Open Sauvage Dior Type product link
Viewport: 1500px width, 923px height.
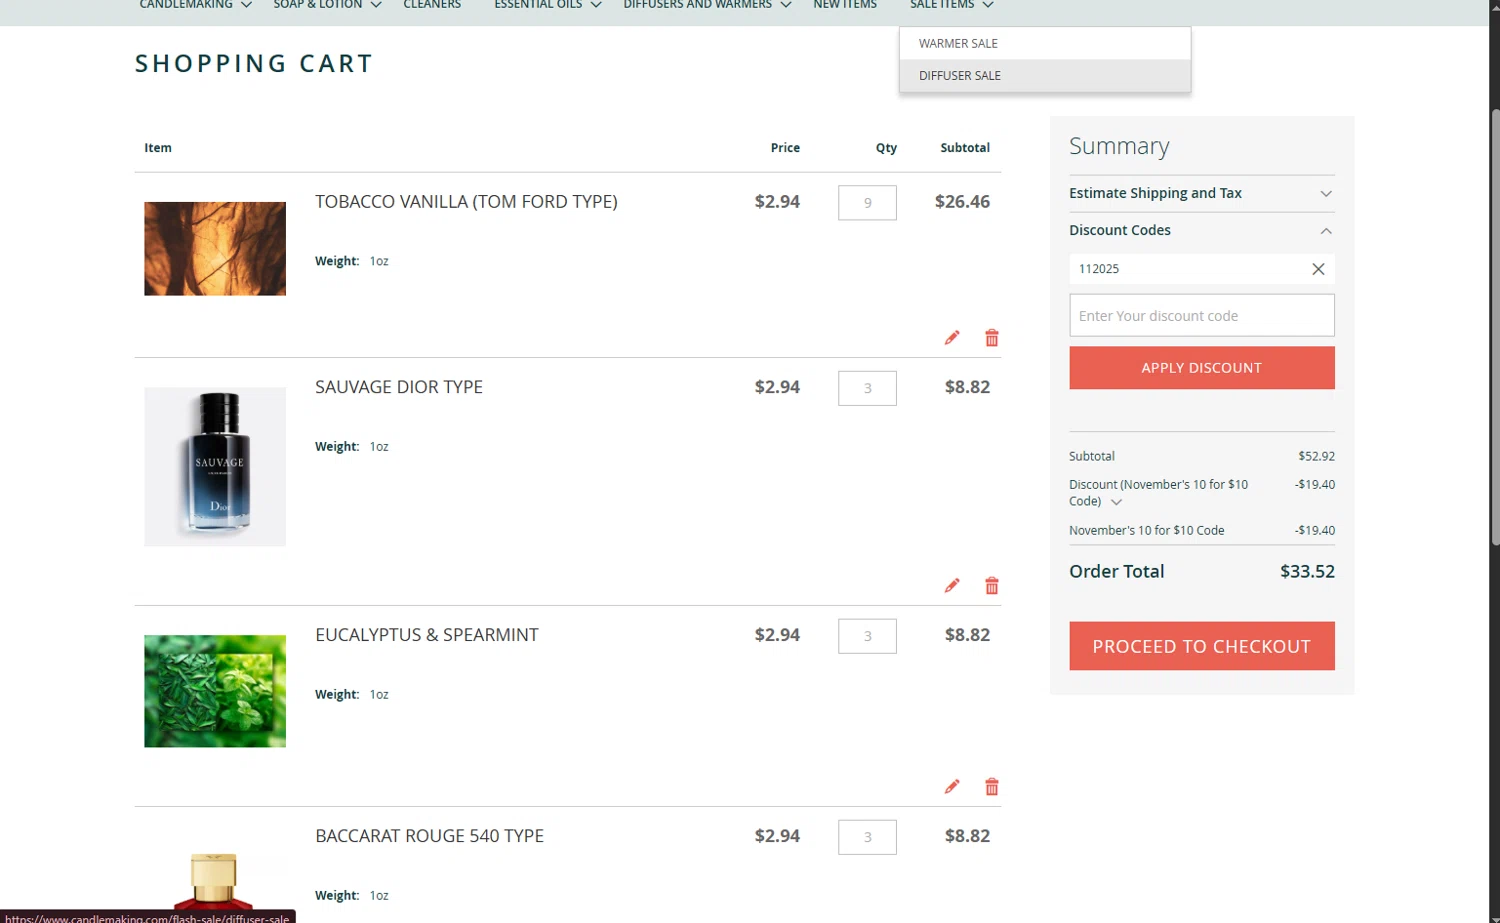pyautogui.click(x=399, y=387)
